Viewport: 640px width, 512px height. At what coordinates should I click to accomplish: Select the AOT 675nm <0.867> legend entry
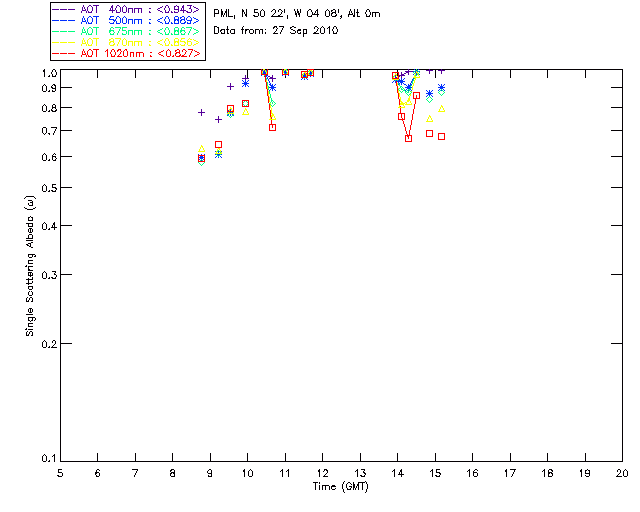126,31
